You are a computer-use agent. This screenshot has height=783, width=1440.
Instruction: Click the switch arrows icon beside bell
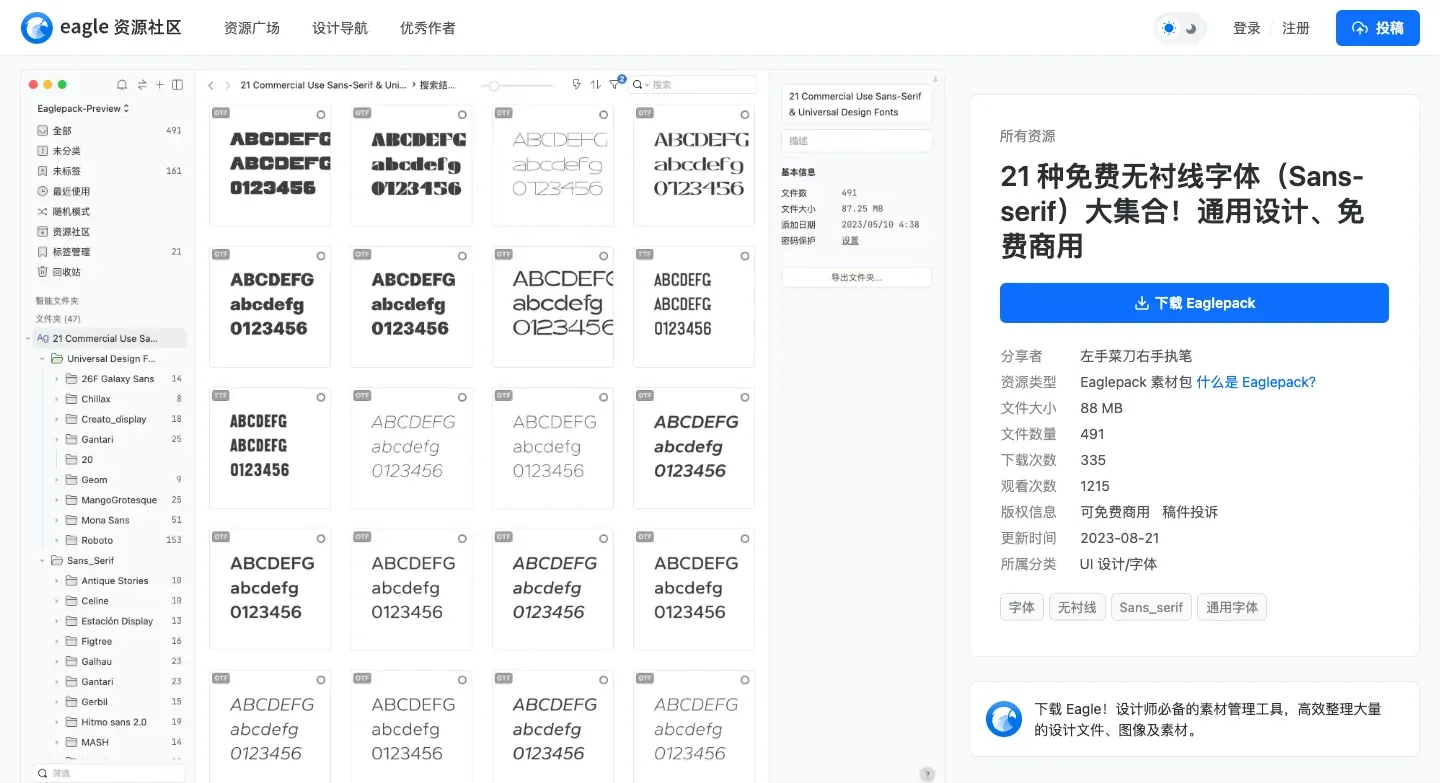[141, 85]
